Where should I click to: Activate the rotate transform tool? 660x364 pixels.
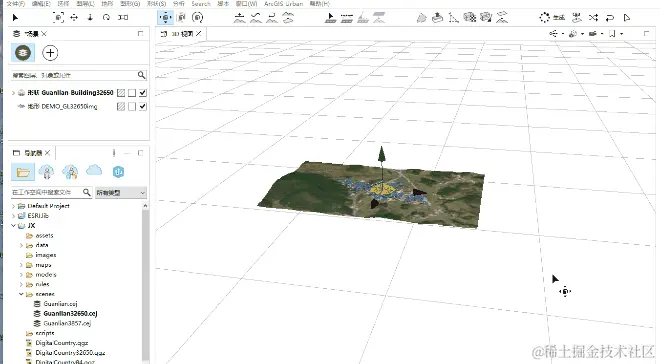[x=106, y=18]
